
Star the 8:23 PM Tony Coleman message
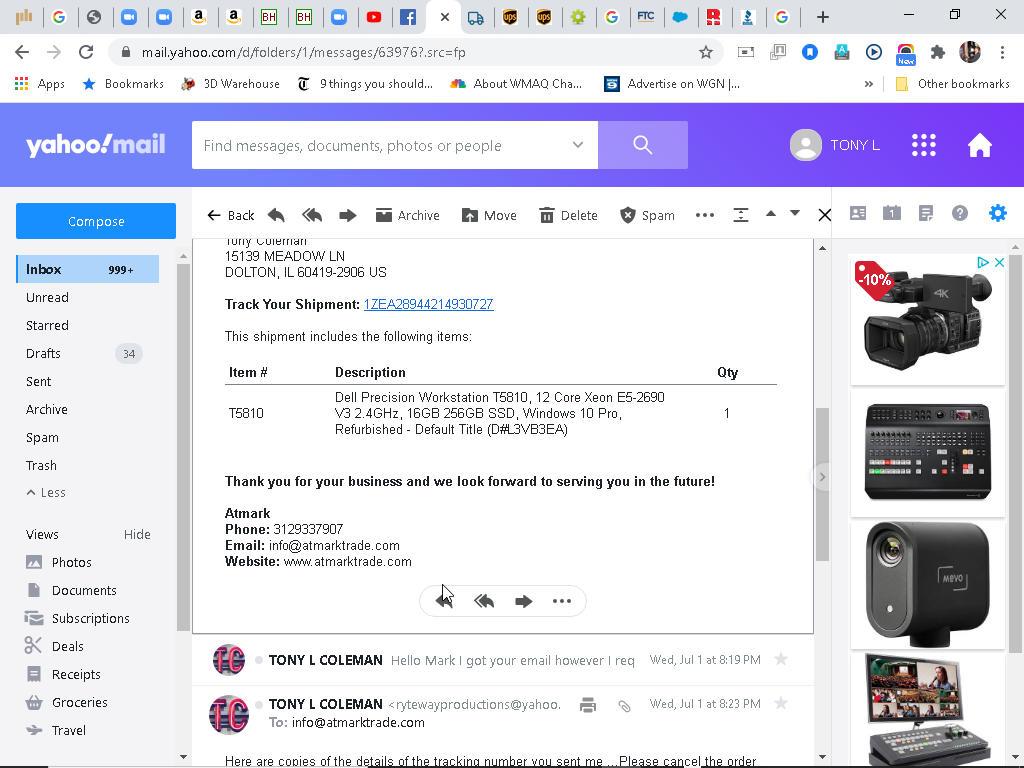tap(780, 703)
